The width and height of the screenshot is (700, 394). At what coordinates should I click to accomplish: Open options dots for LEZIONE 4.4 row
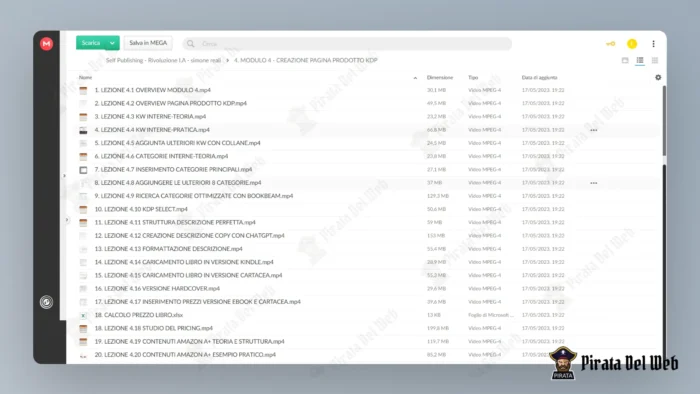coord(593,130)
